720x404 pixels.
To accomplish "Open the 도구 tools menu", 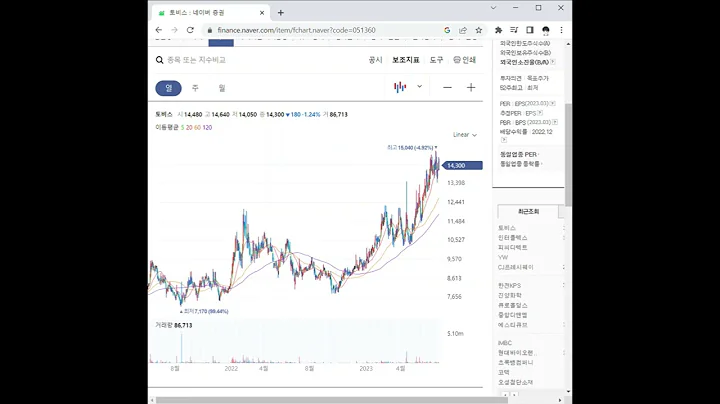I will tap(436, 60).
